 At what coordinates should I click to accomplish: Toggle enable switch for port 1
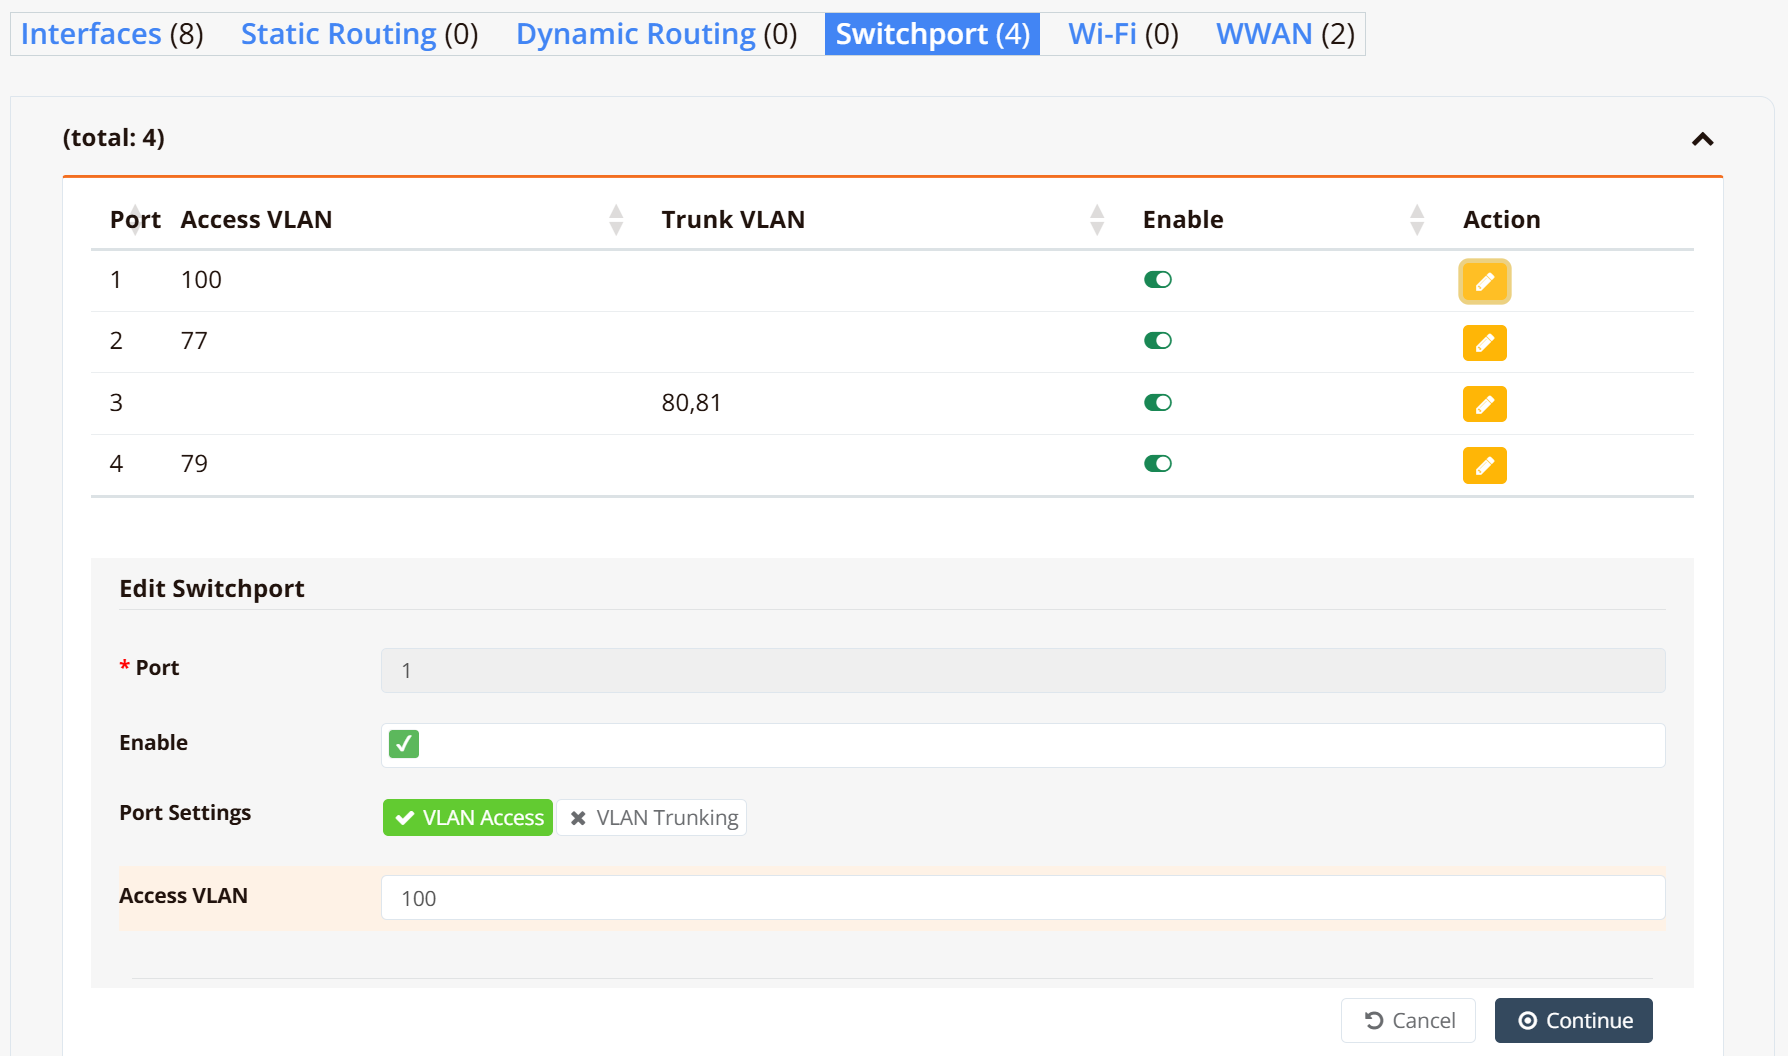point(1158,280)
